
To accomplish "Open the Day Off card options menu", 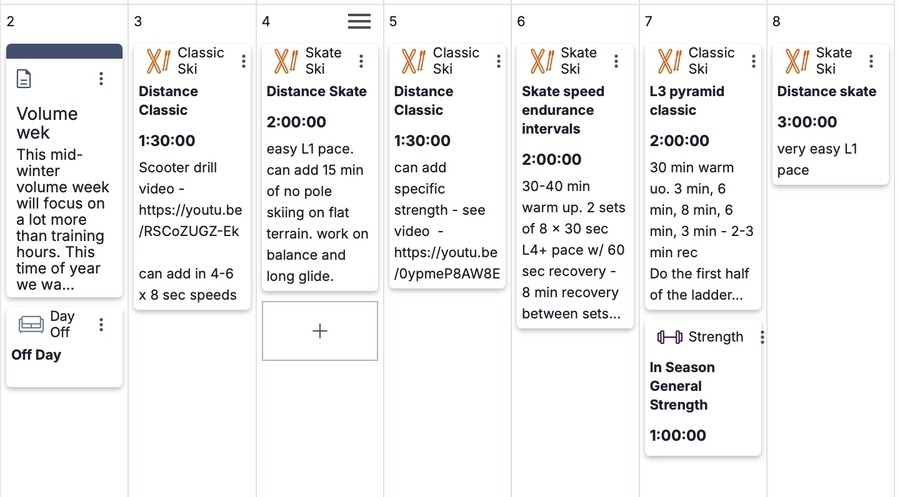I will pyautogui.click(x=101, y=325).
